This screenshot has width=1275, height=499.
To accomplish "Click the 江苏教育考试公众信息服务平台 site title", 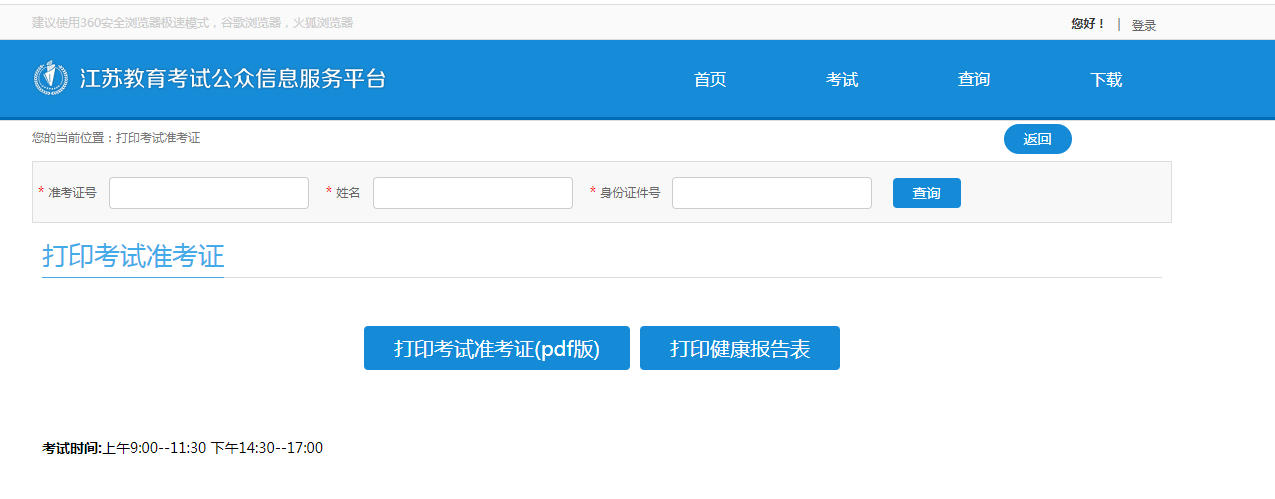I will 232,79.
